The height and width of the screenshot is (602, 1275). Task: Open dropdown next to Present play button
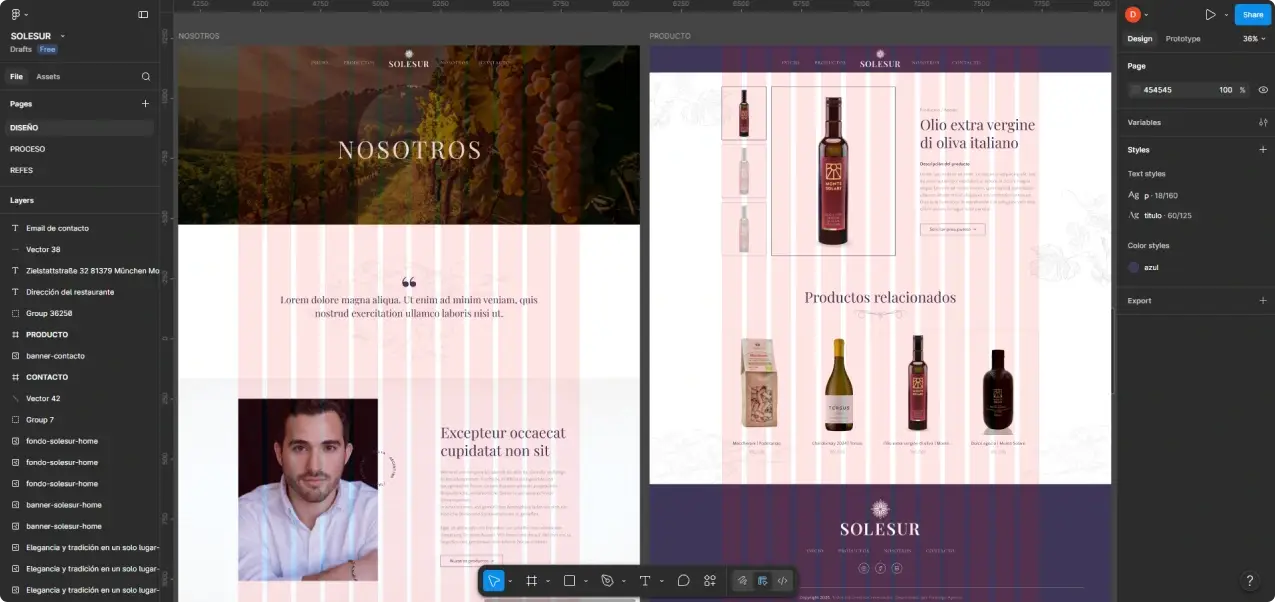(x=1226, y=15)
